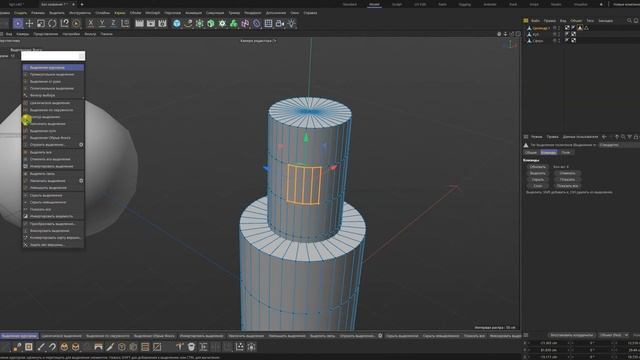640x360 pixels.
Task: Select the Scale tool
Action: point(40,24)
